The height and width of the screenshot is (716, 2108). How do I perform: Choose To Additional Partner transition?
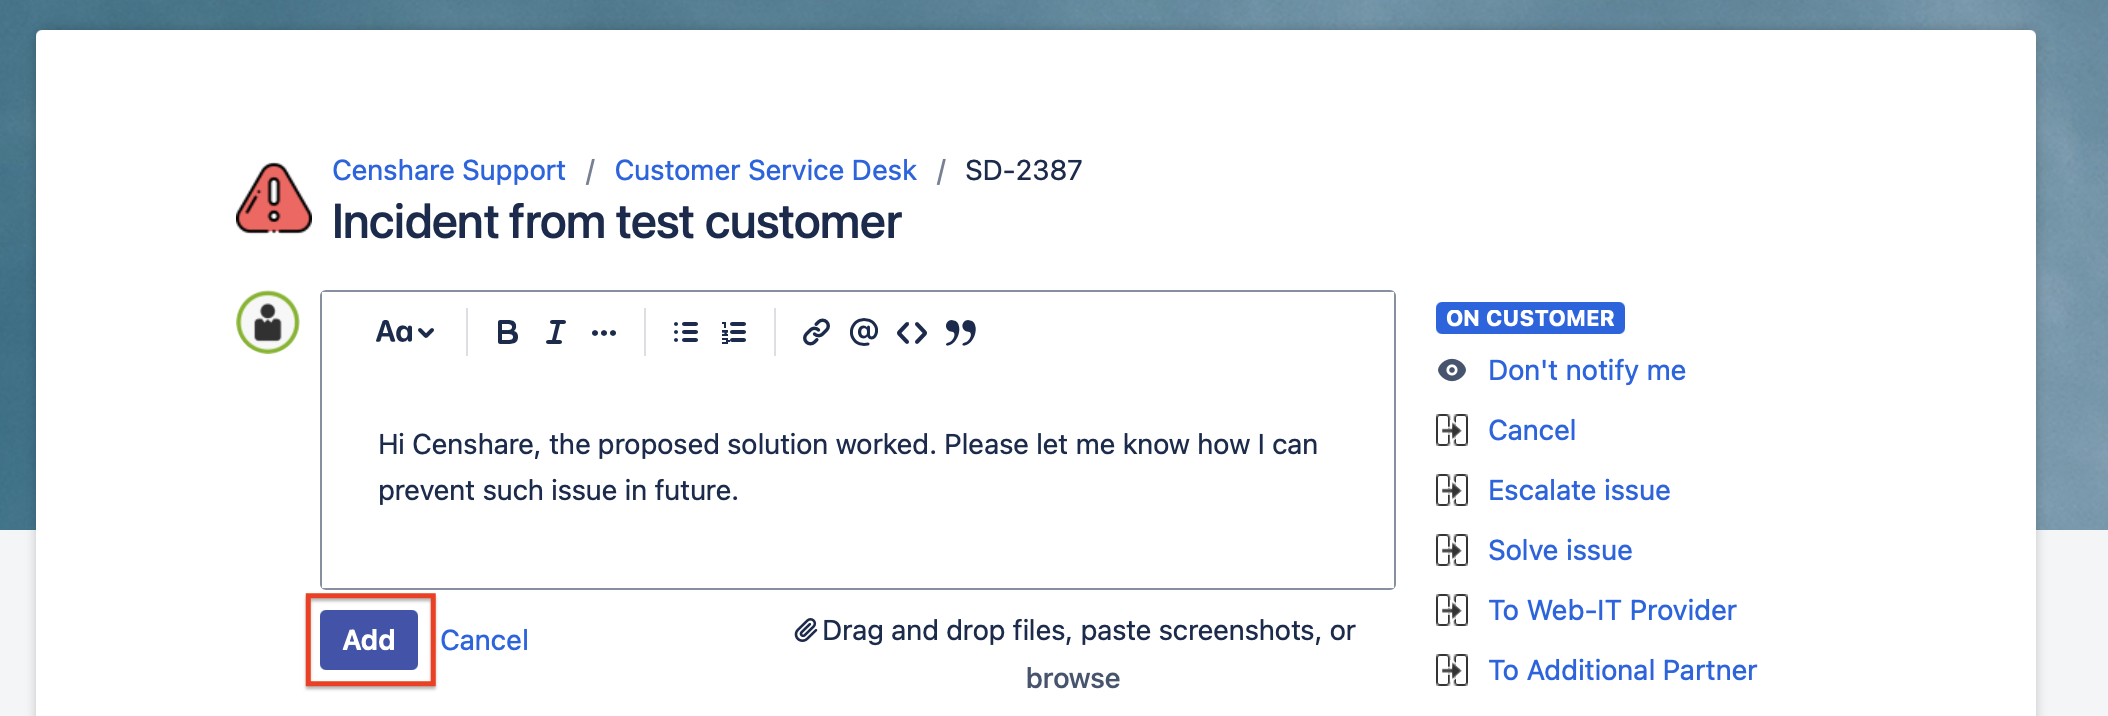click(x=1621, y=670)
